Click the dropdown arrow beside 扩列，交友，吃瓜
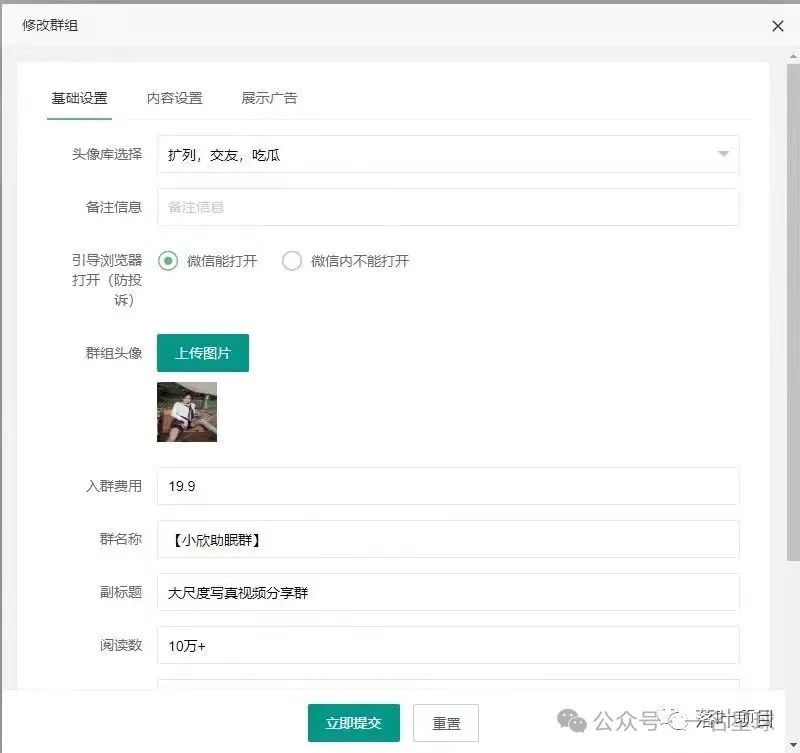 pos(723,154)
